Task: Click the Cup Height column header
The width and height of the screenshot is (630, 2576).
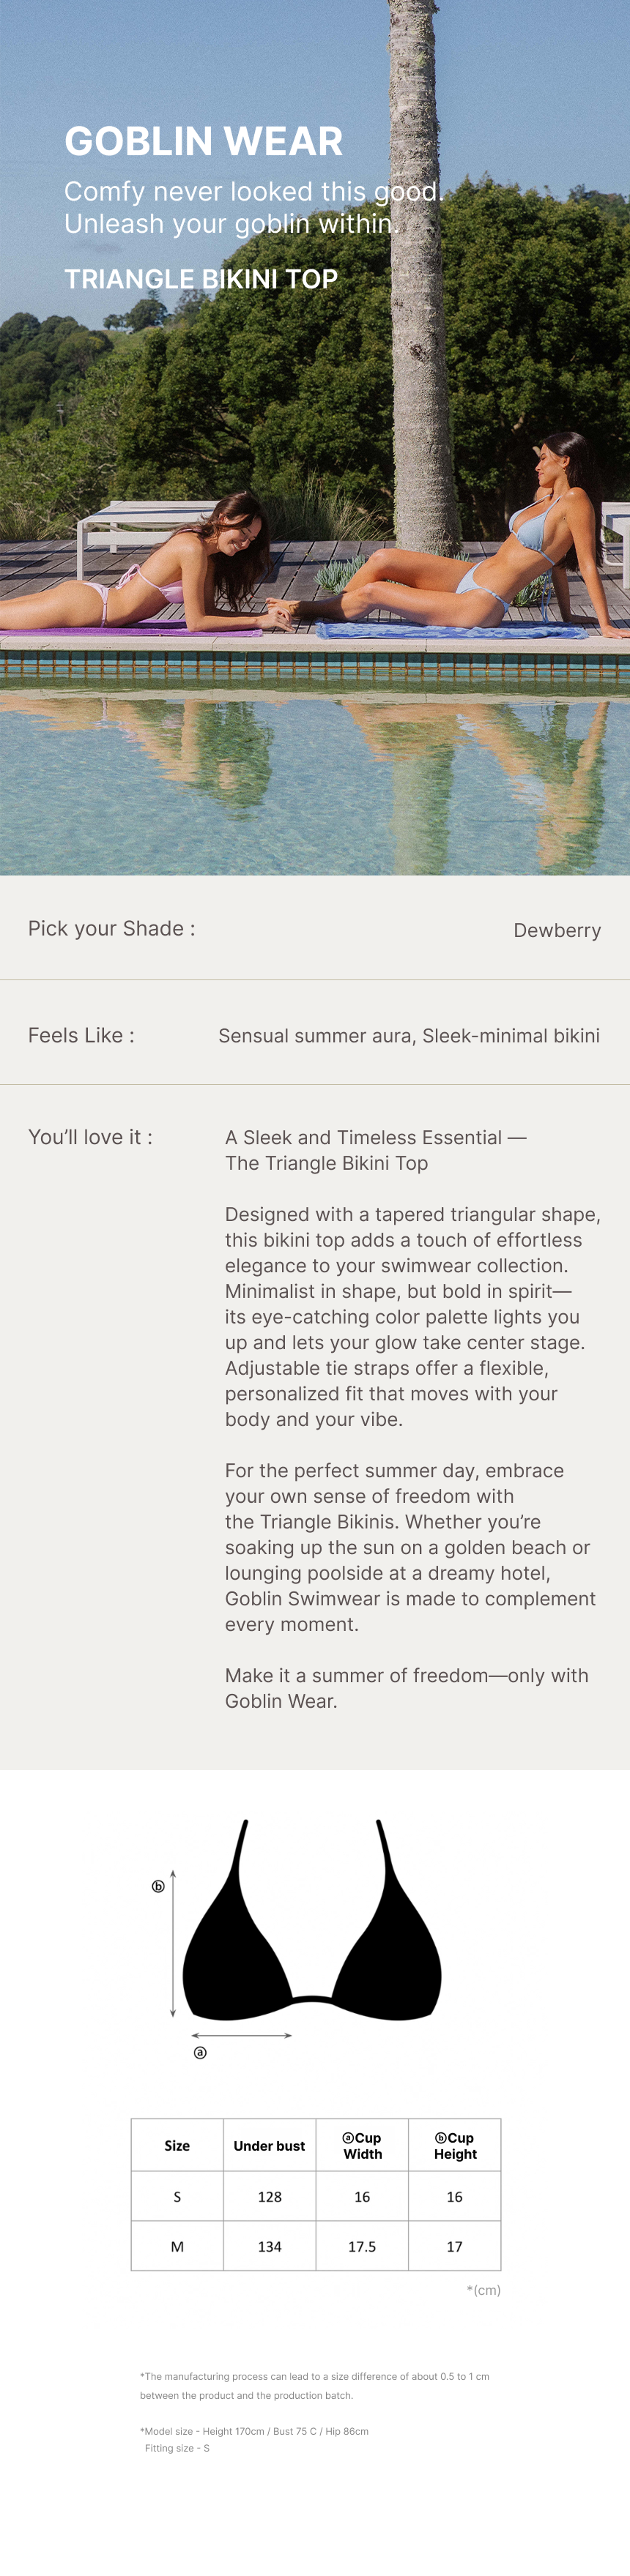Action: point(455,2146)
